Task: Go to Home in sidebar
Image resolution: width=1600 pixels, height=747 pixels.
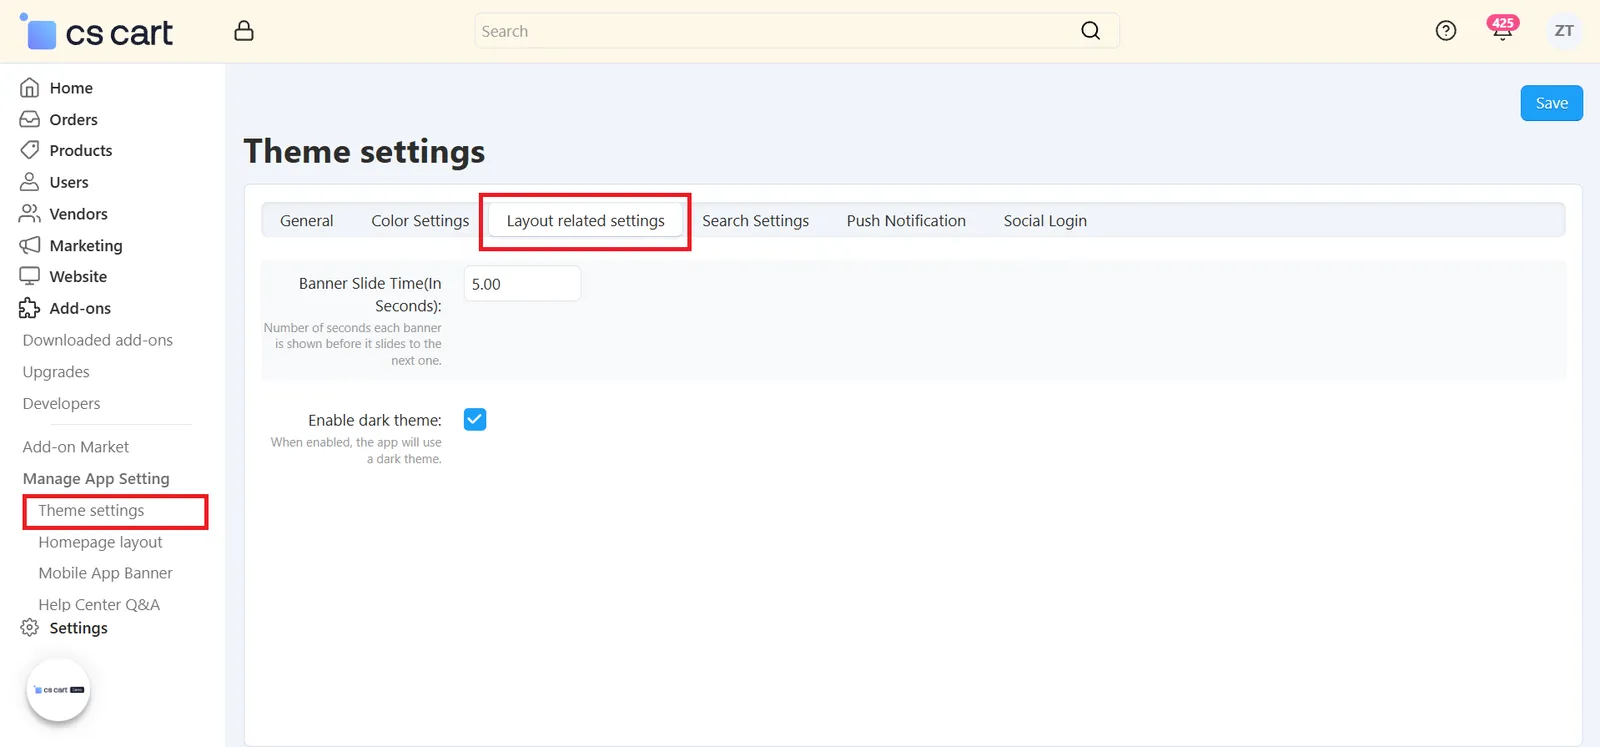Action: (x=71, y=88)
